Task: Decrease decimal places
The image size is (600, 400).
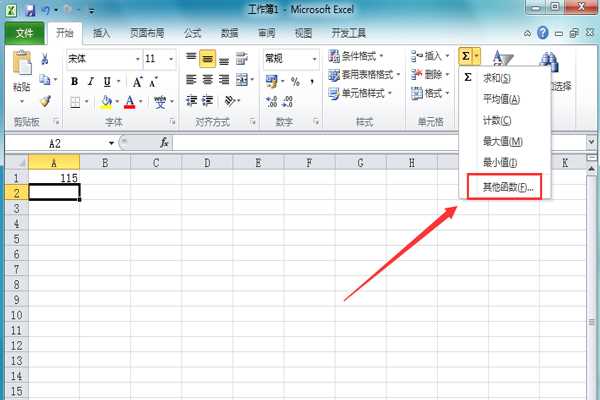Action: pos(287,102)
